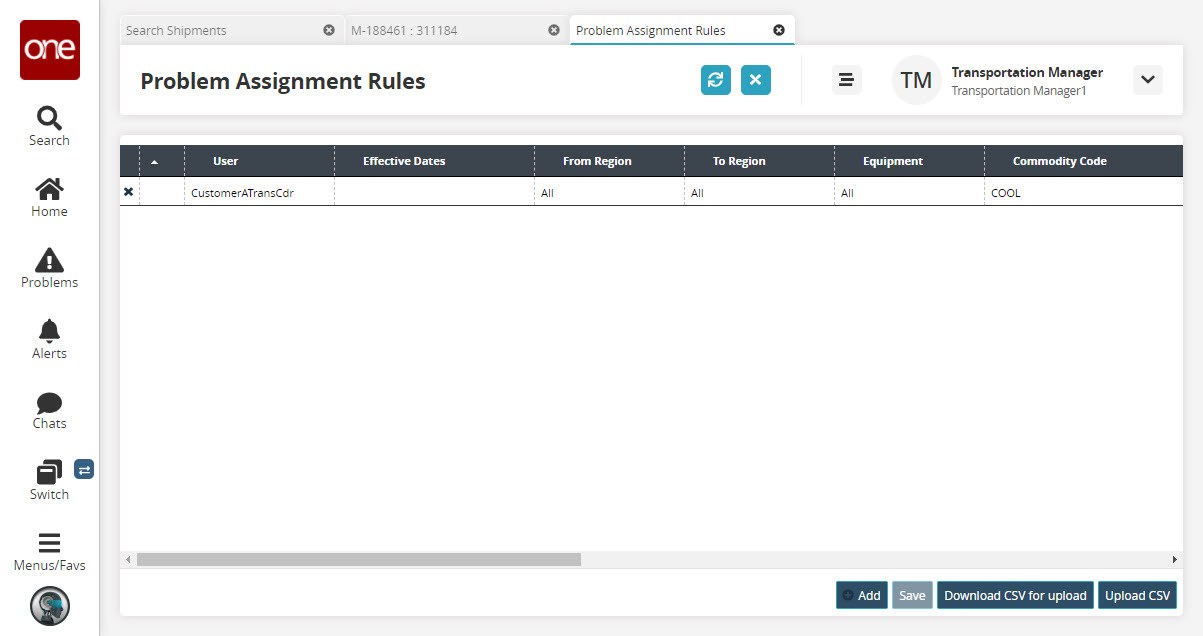Image resolution: width=1203 pixels, height=636 pixels.
Task: Open the Menus/Favs hamburger menu
Action: [49, 552]
